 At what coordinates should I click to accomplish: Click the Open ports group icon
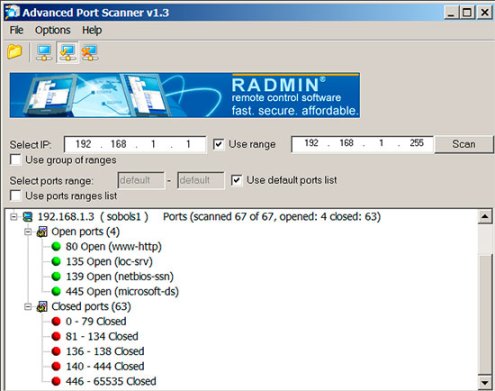(42, 232)
